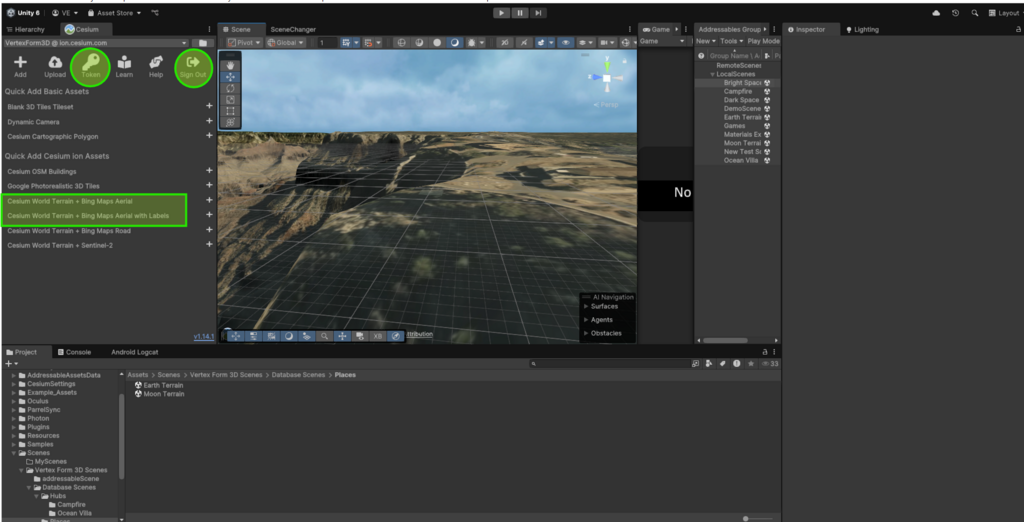
Task: Expand the Surfaces section in AI Navigation
Action: (x=586, y=306)
